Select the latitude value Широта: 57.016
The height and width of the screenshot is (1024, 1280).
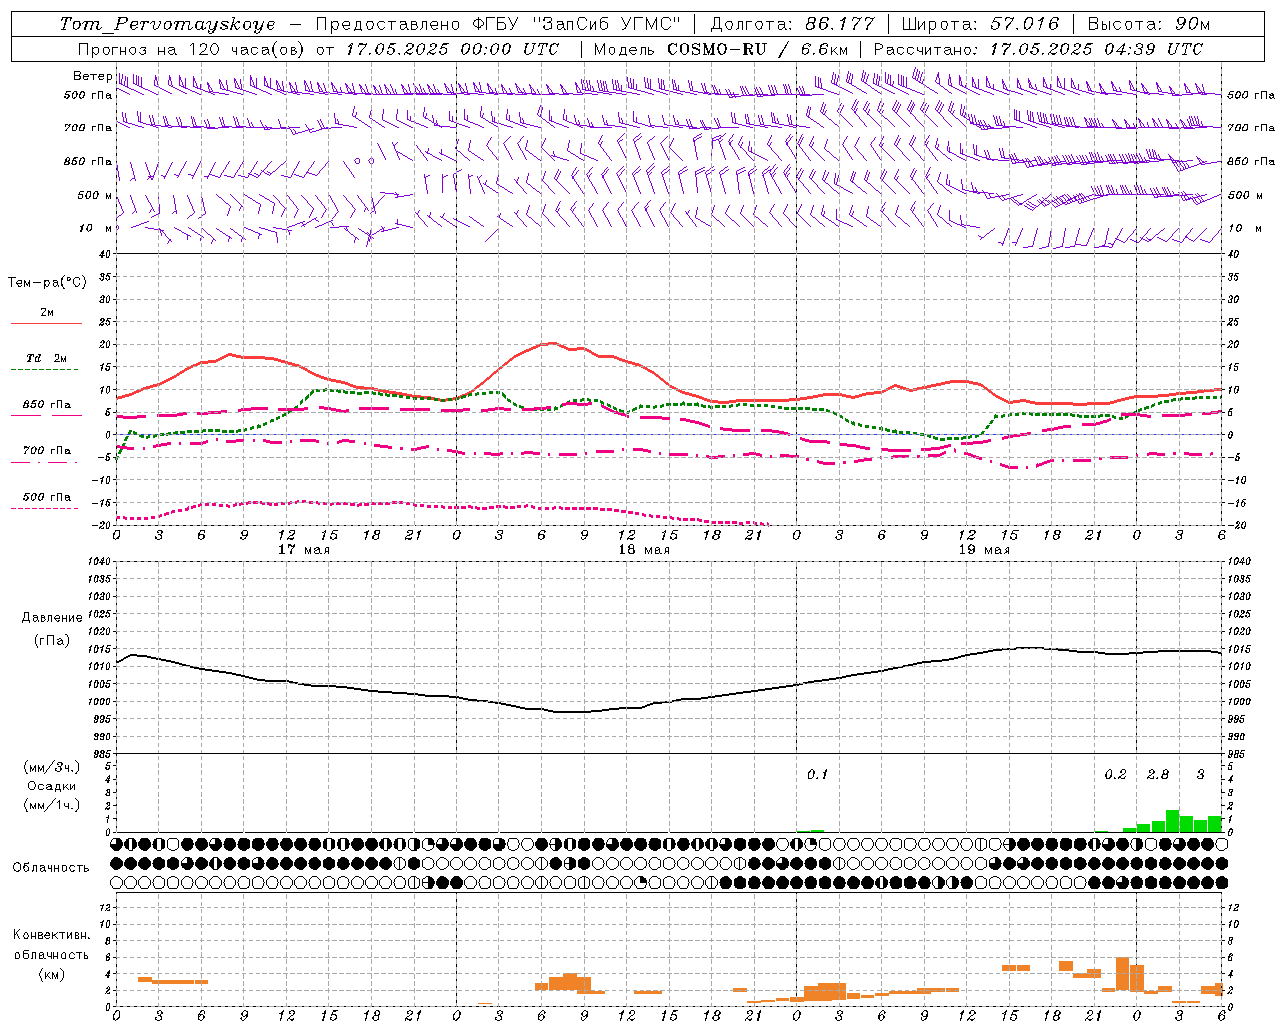click(x=980, y=24)
